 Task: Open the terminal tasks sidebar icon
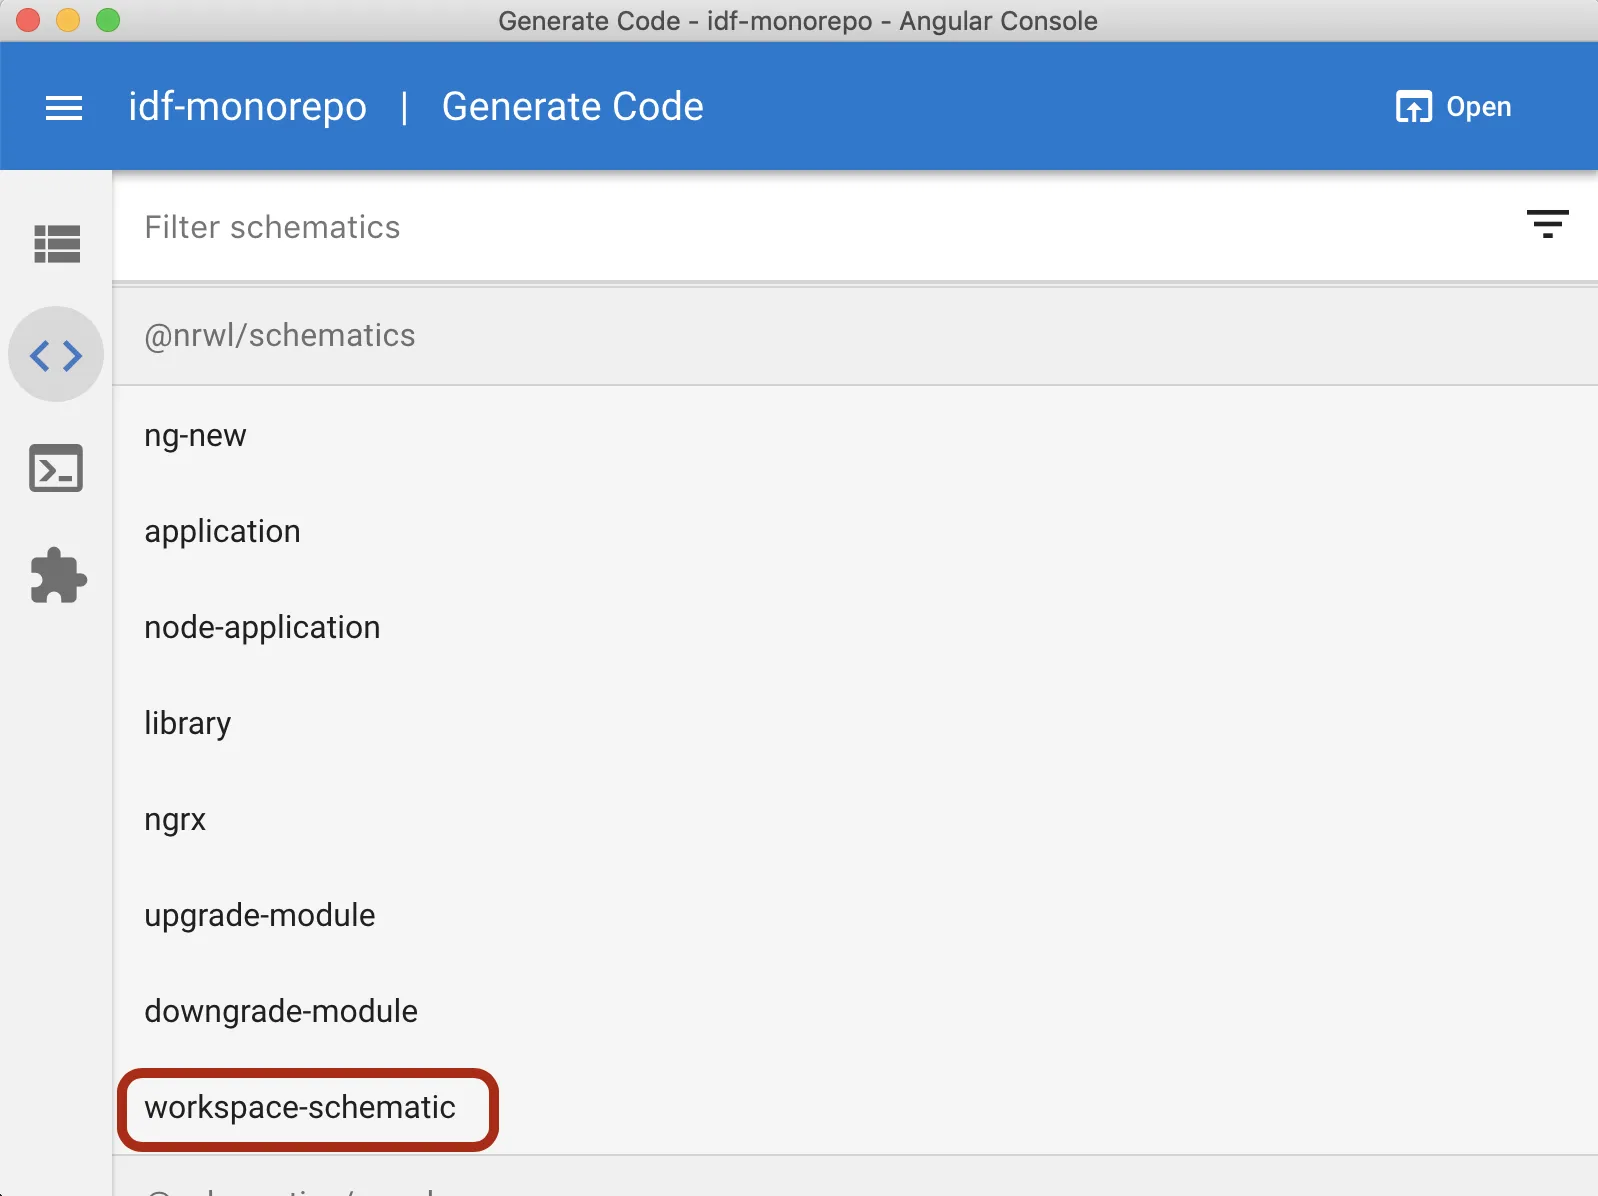(56, 468)
